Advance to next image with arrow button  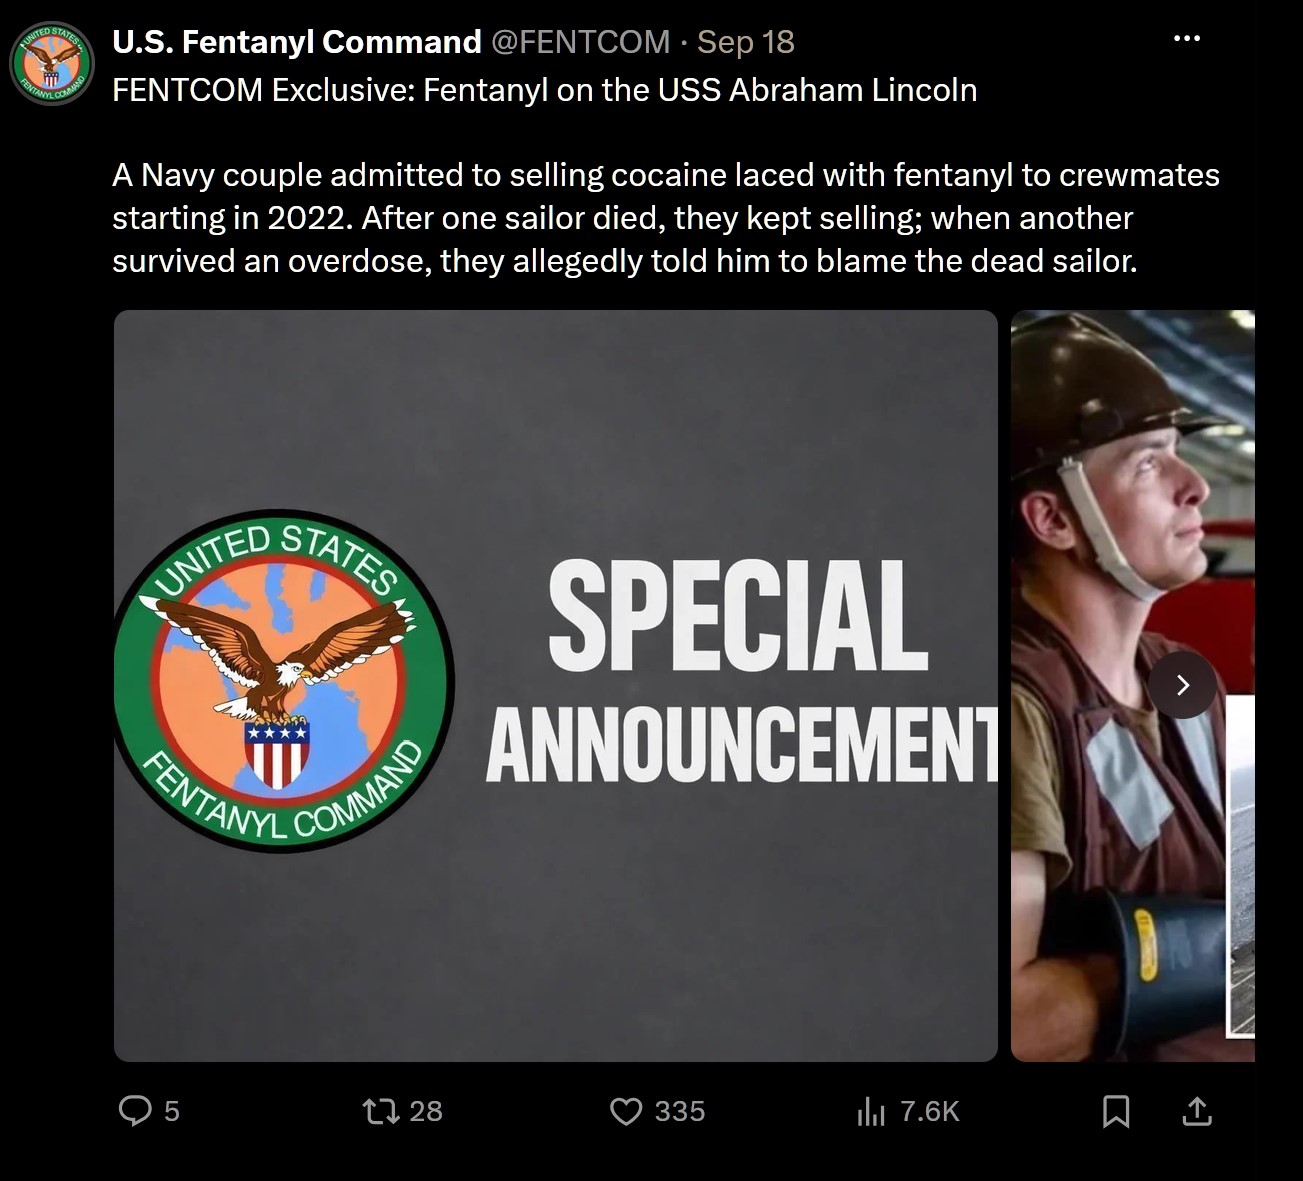(x=1183, y=685)
